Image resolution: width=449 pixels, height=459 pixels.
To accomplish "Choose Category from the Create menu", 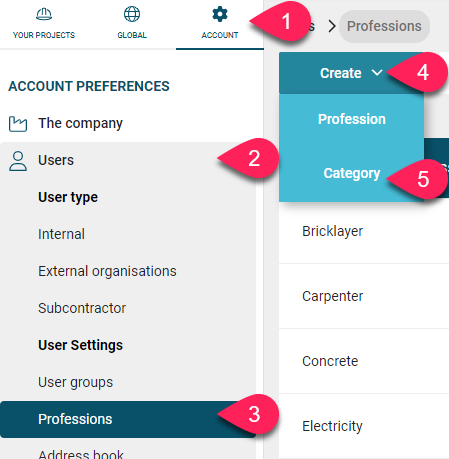I will 352,173.
